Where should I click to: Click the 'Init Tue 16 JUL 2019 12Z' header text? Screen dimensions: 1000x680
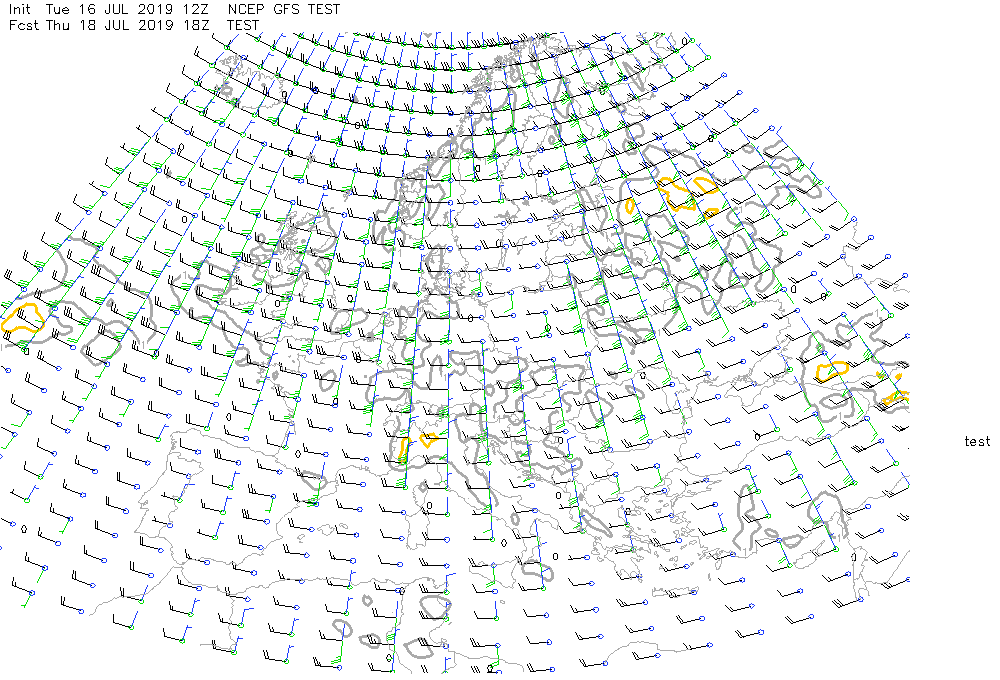tap(108, 10)
